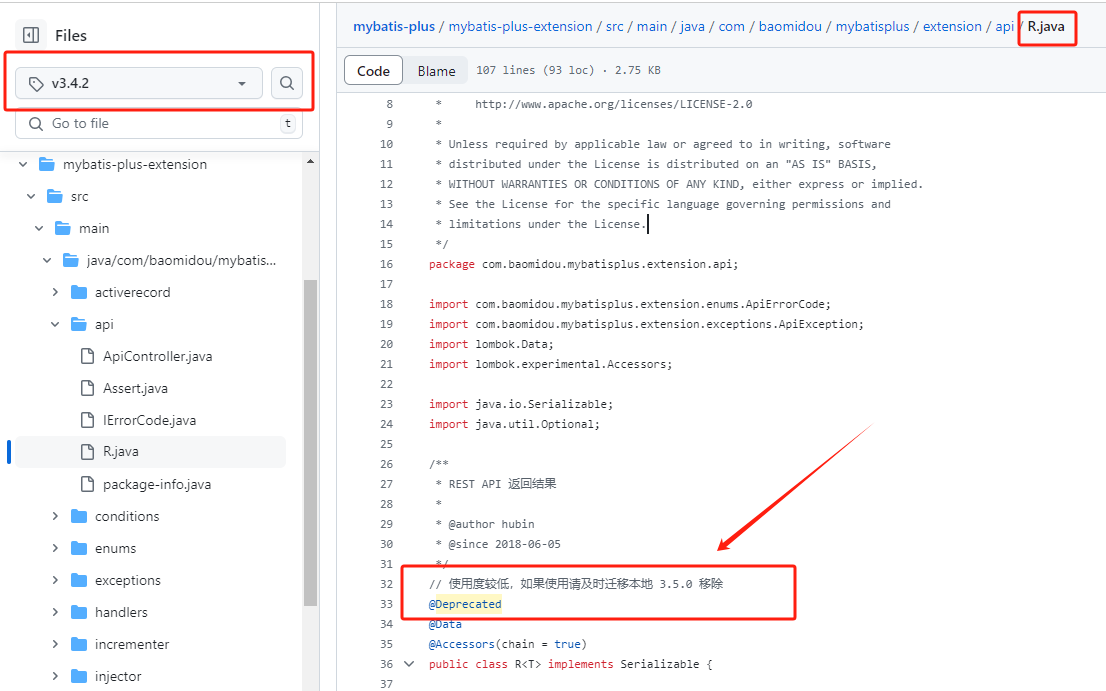Click the @Deprecated annotation text

pyautogui.click(x=465, y=604)
